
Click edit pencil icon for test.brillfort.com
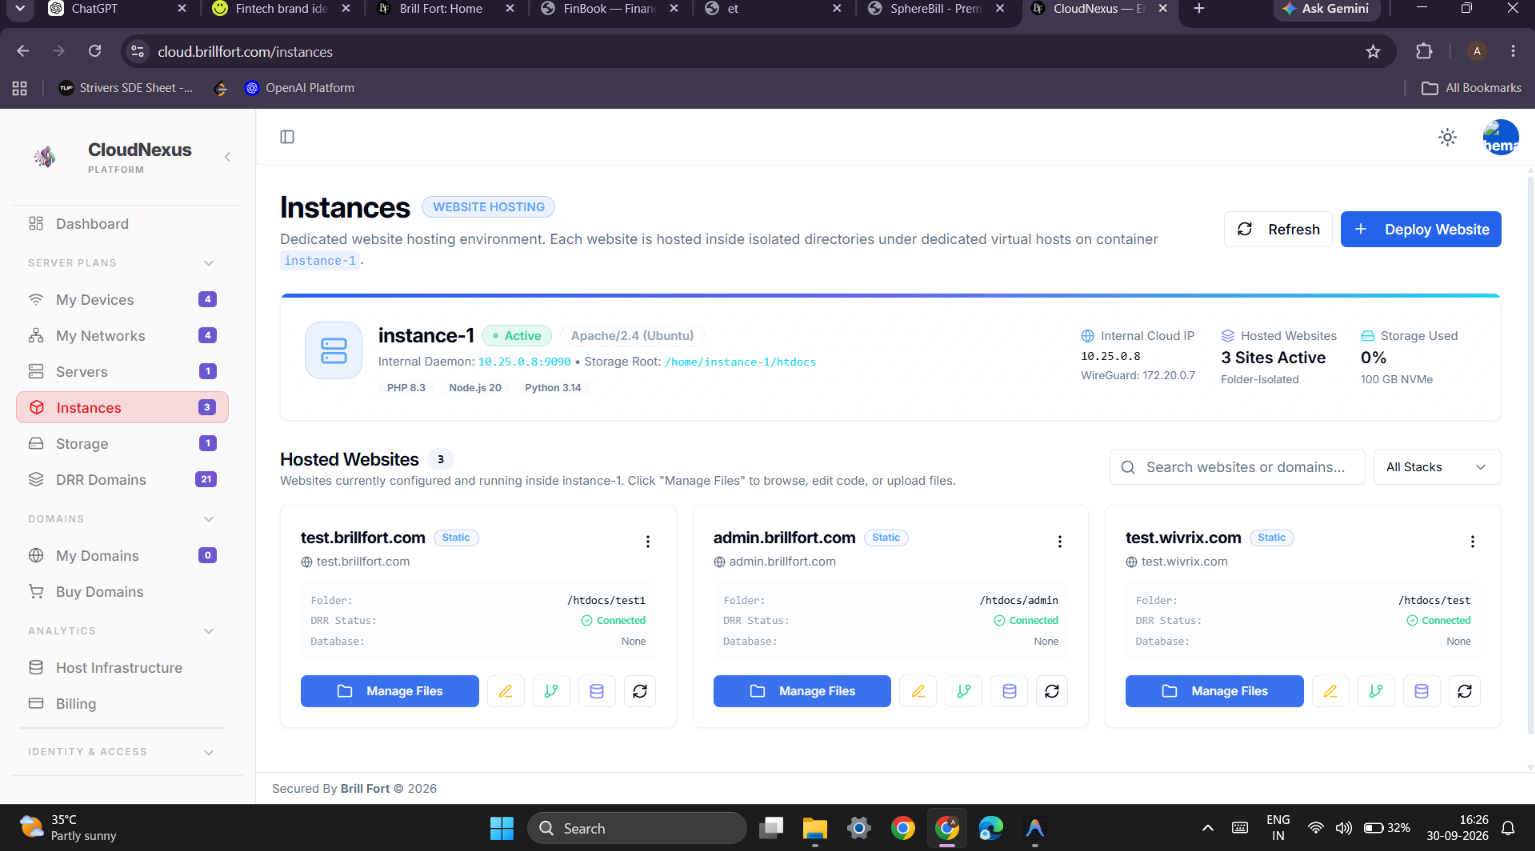pyautogui.click(x=505, y=691)
